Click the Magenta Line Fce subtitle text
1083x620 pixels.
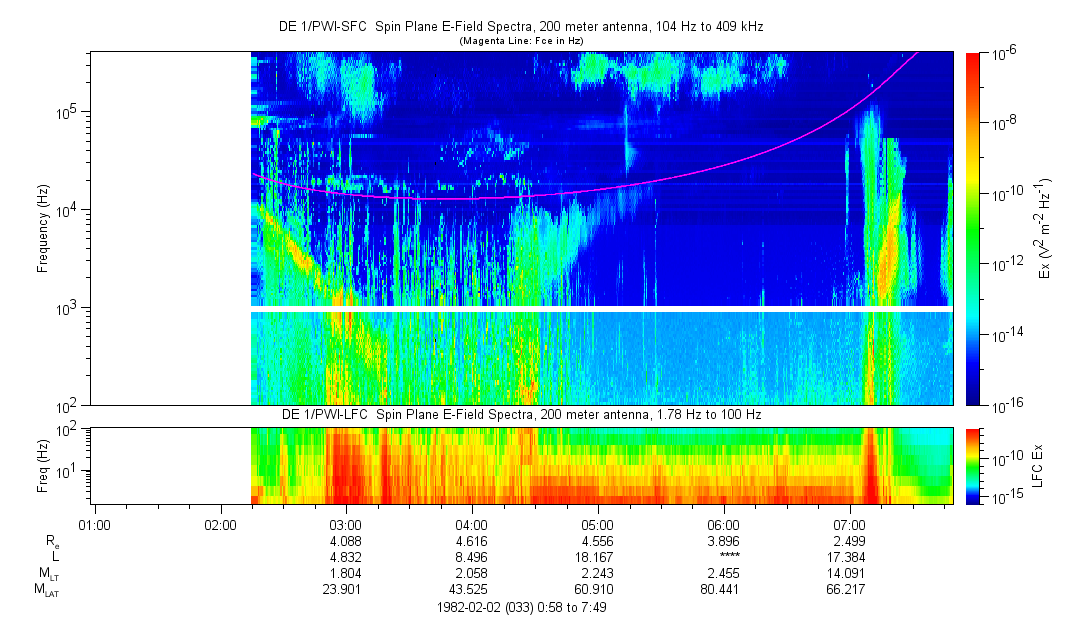520,40
